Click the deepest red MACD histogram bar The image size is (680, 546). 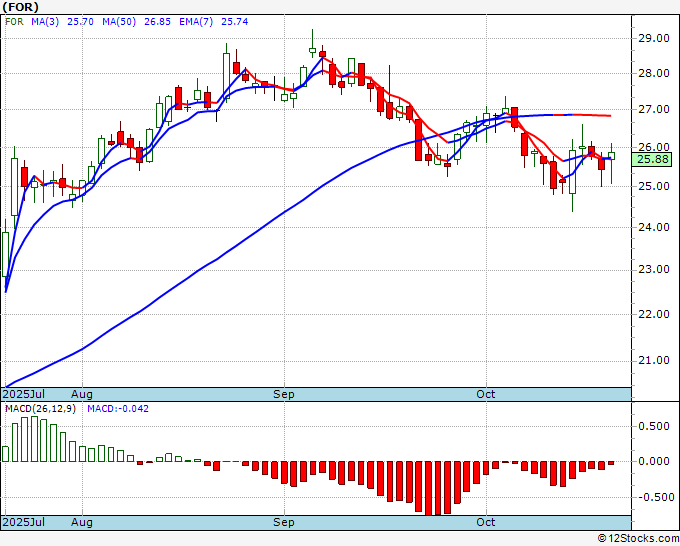pos(428,488)
